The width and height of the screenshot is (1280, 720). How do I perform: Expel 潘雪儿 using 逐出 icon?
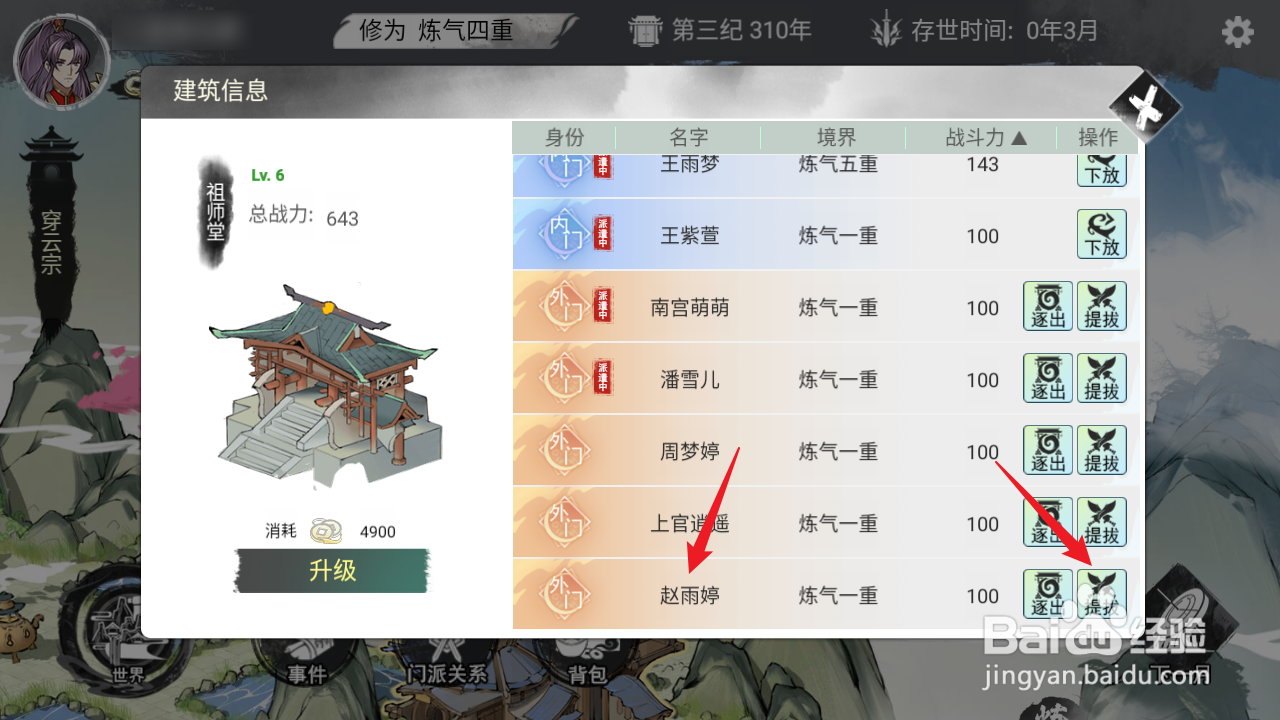tap(1048, 378)
